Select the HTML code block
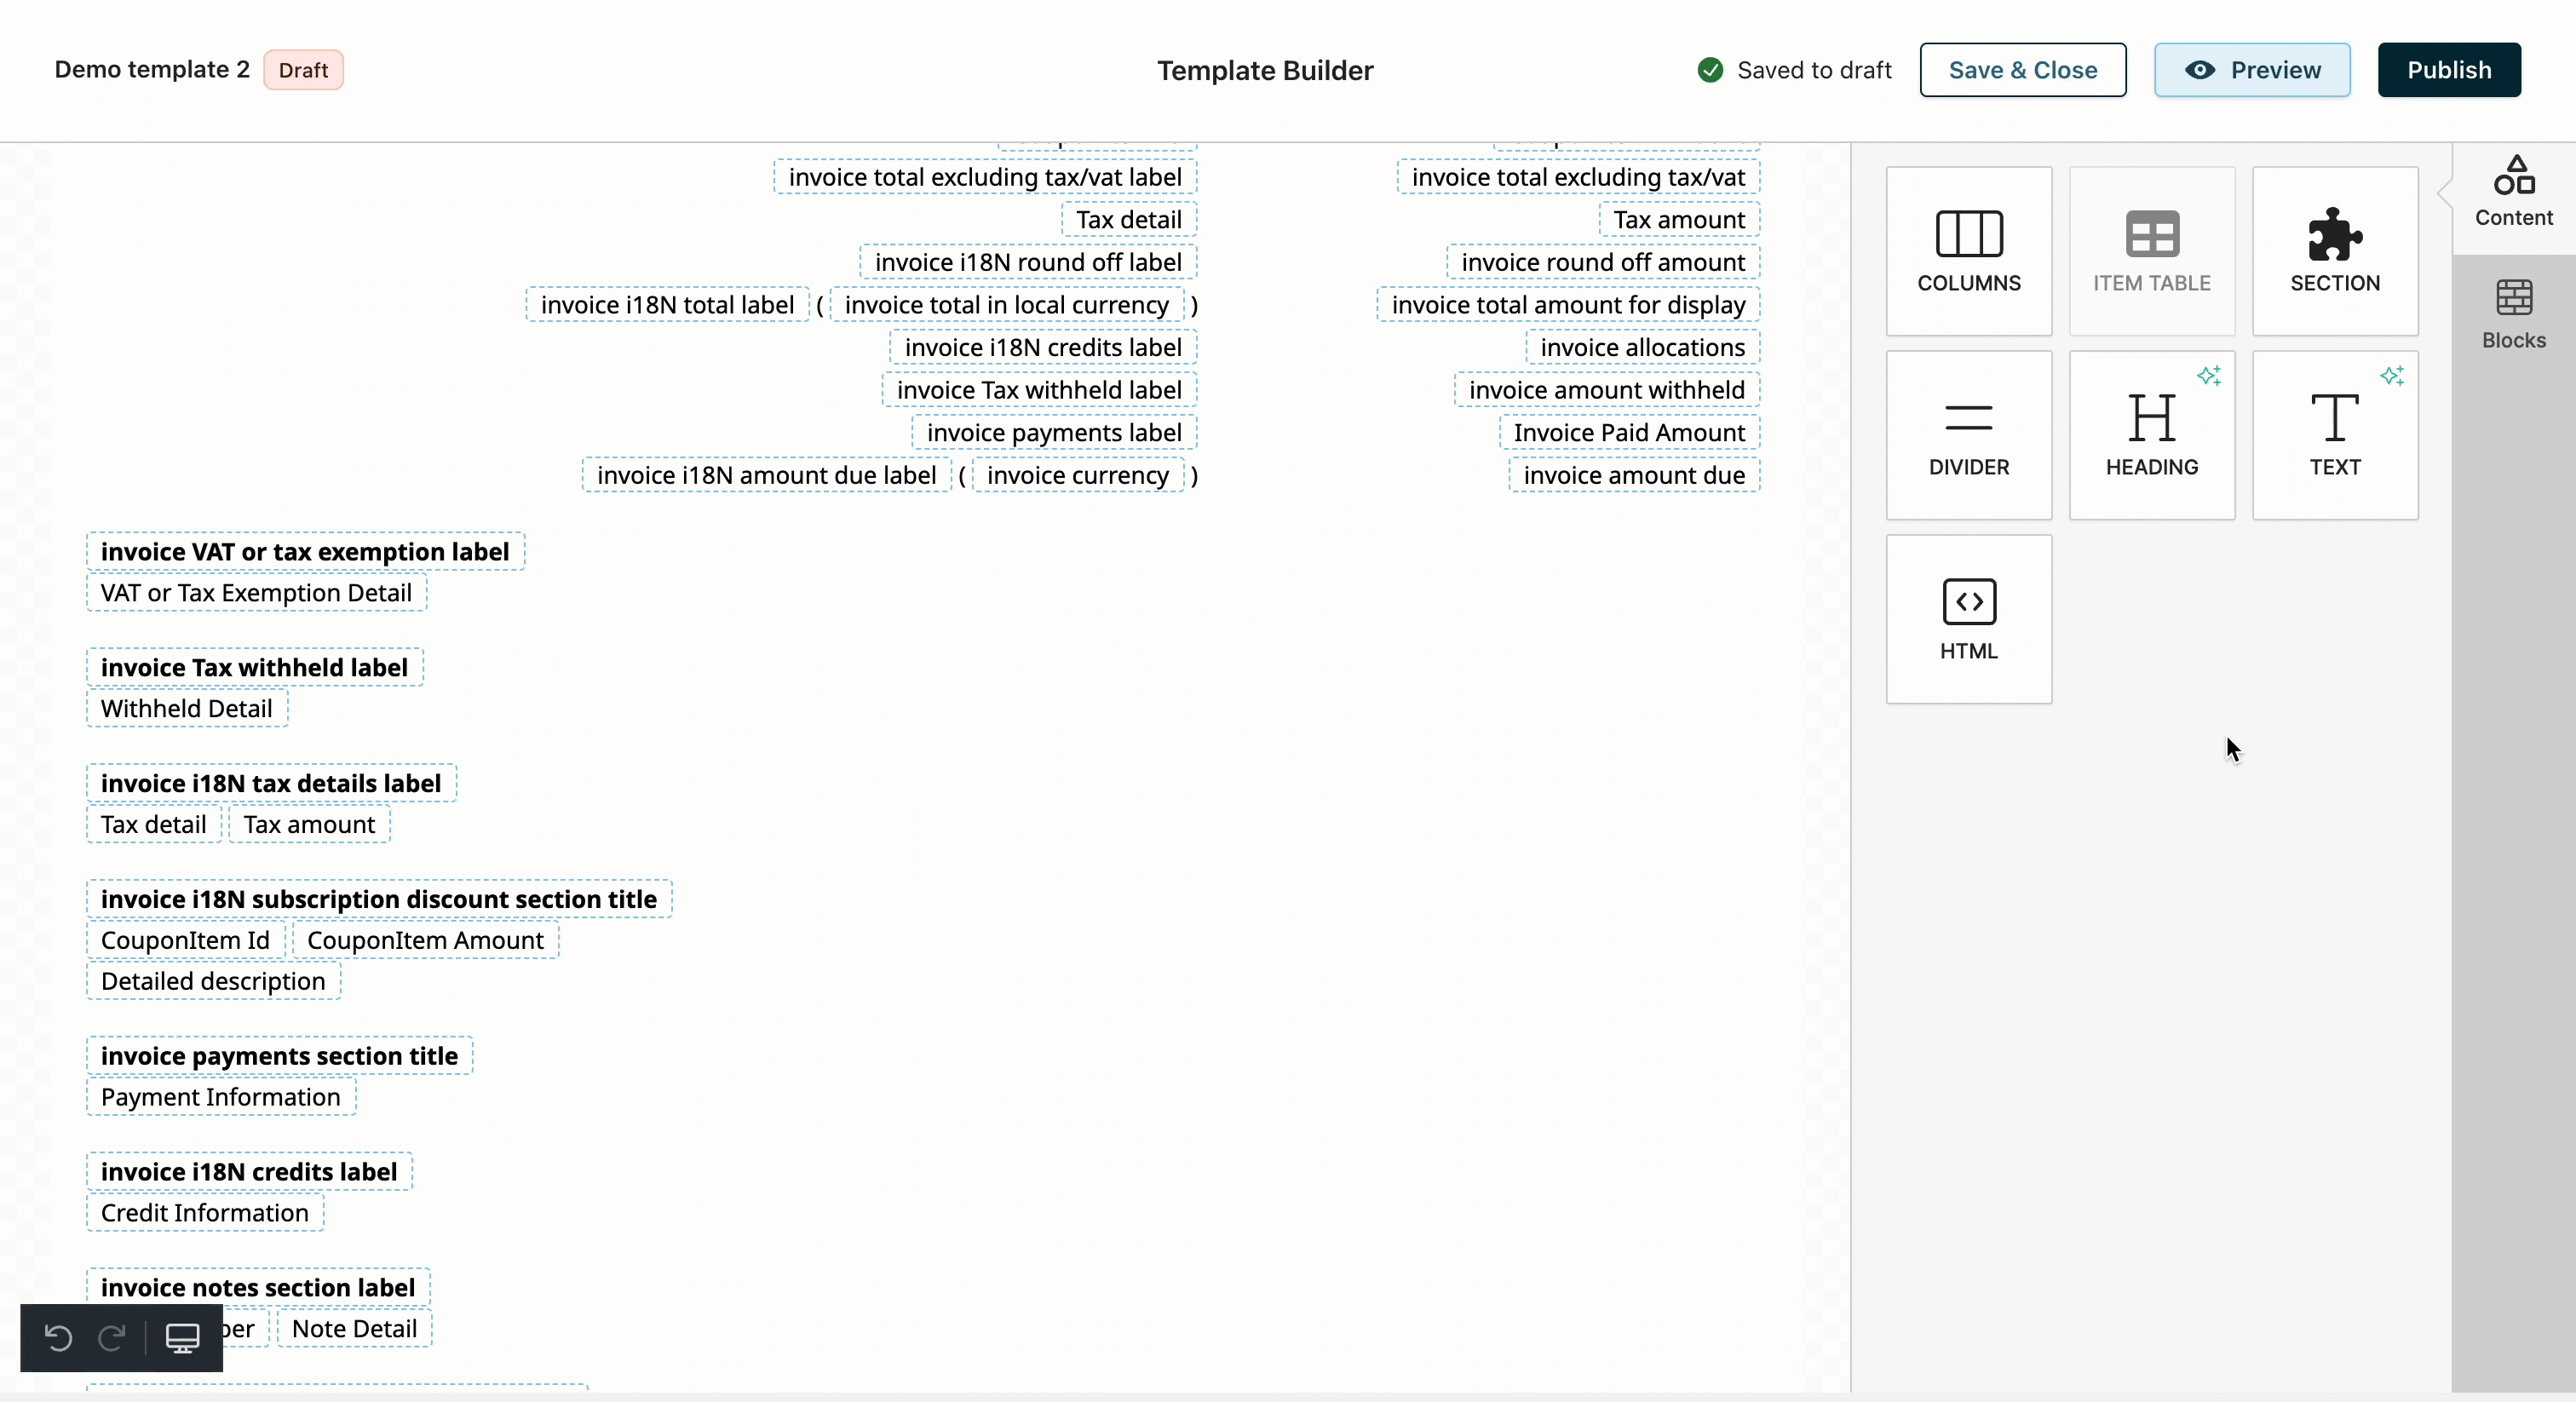This screenshot has height=1402, width=2576. click(1968, 619)
